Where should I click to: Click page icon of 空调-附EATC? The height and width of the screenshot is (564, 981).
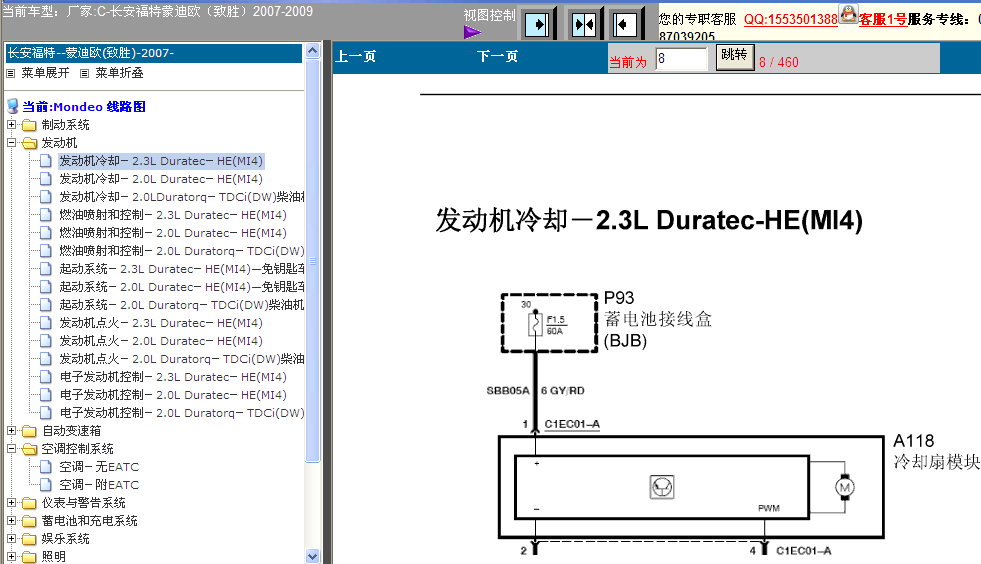coord(46,485)
